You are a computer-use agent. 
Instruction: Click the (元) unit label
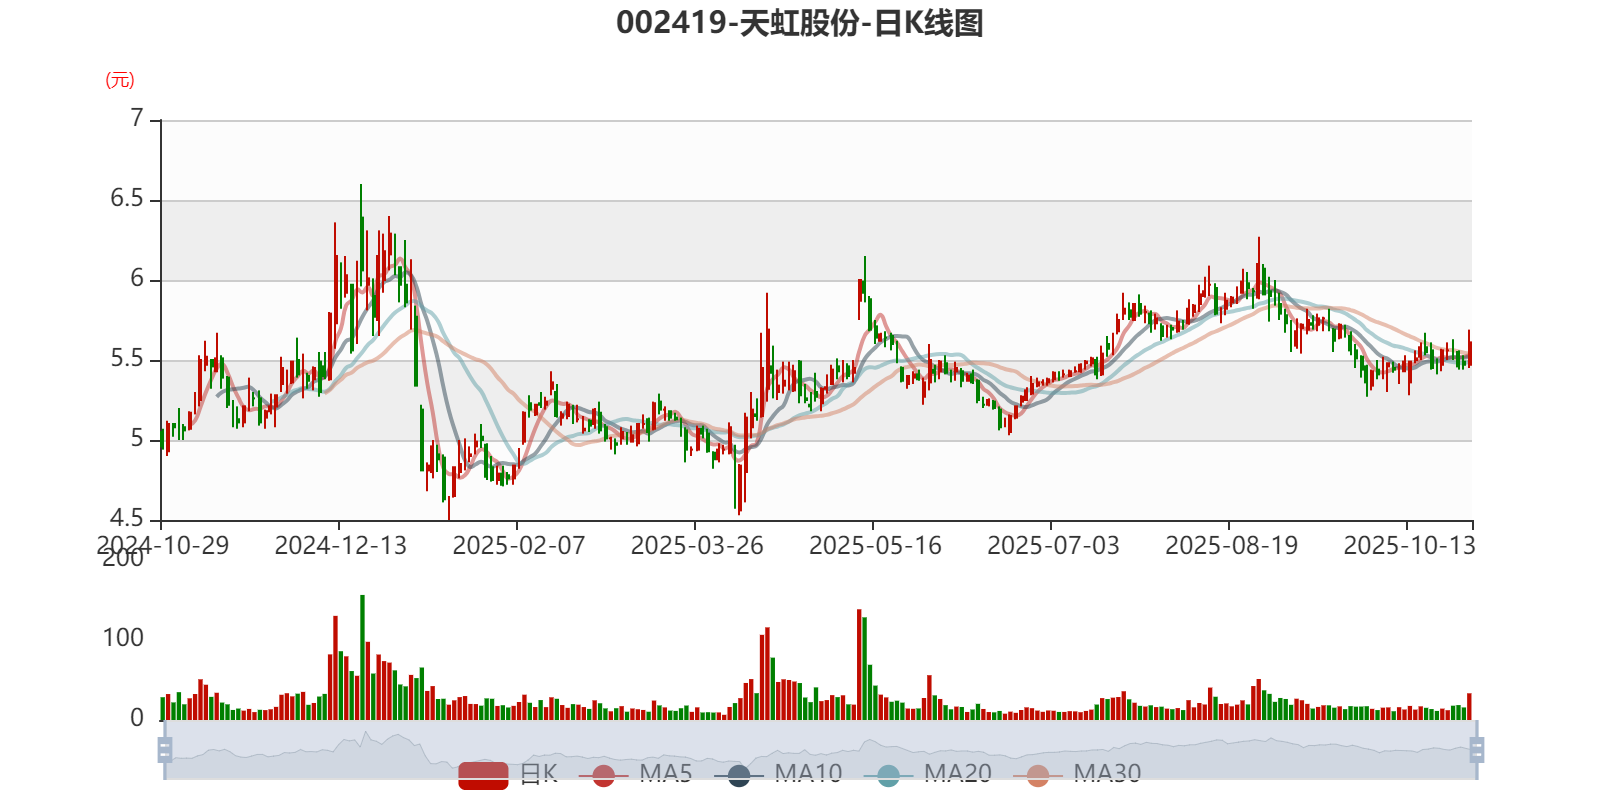(120, 80)
